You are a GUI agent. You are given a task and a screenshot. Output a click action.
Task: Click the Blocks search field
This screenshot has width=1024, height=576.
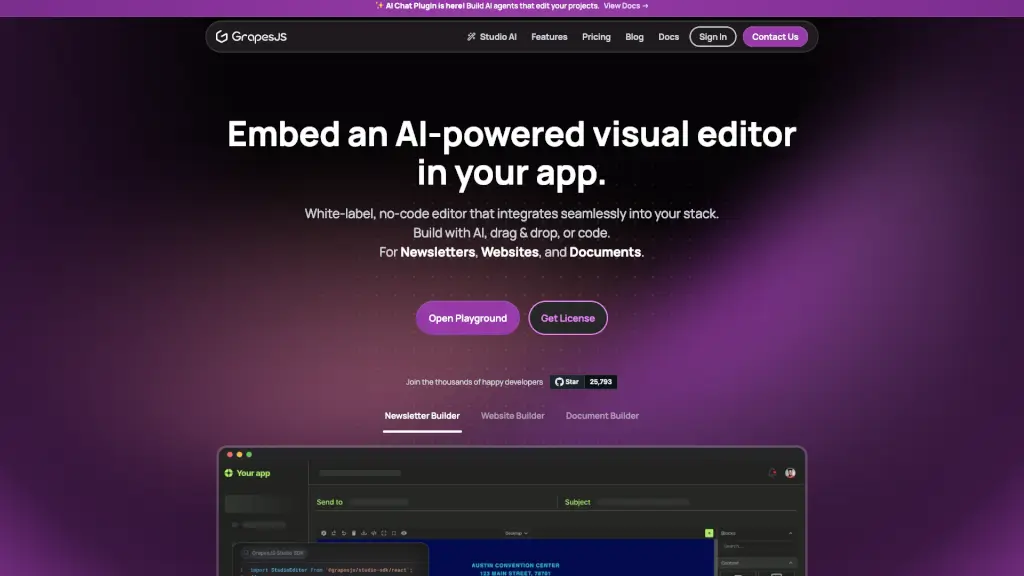click(756, 546)
